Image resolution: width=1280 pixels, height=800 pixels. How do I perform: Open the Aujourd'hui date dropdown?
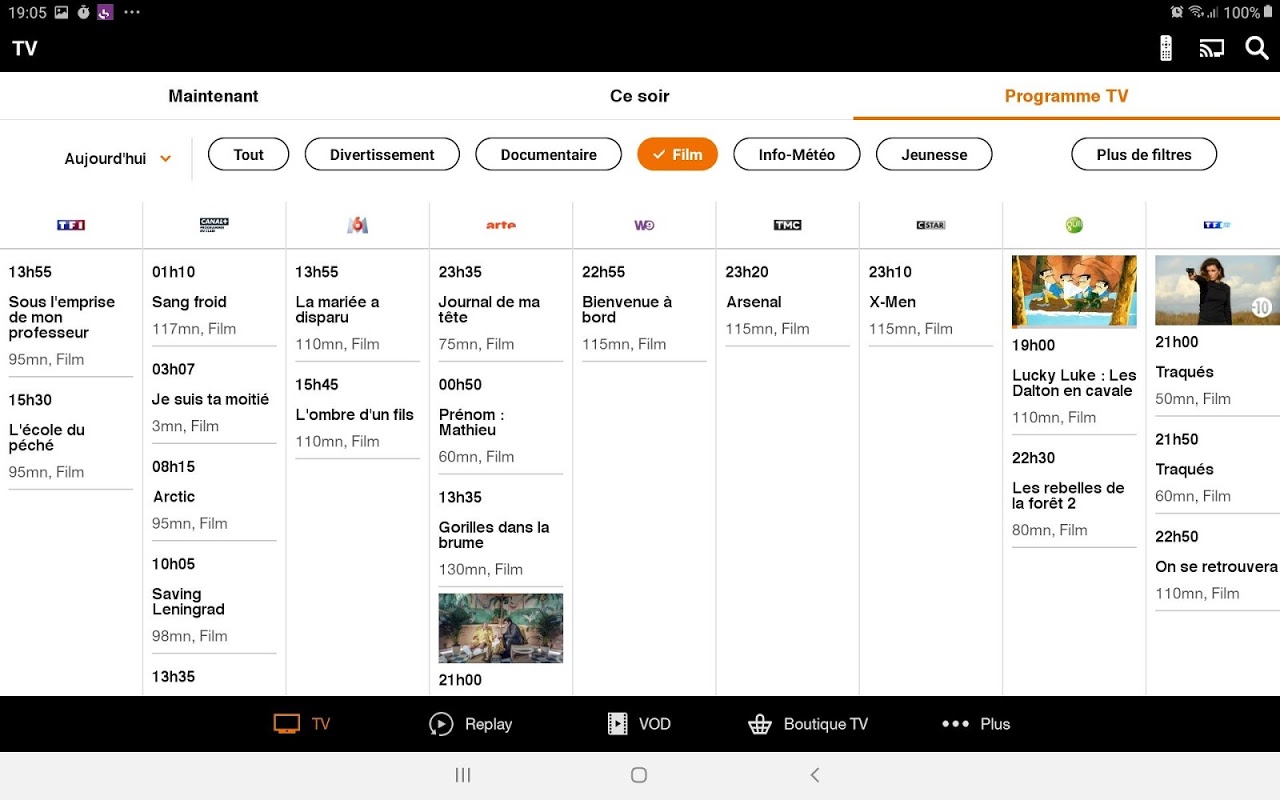click(x=117, y=158)
